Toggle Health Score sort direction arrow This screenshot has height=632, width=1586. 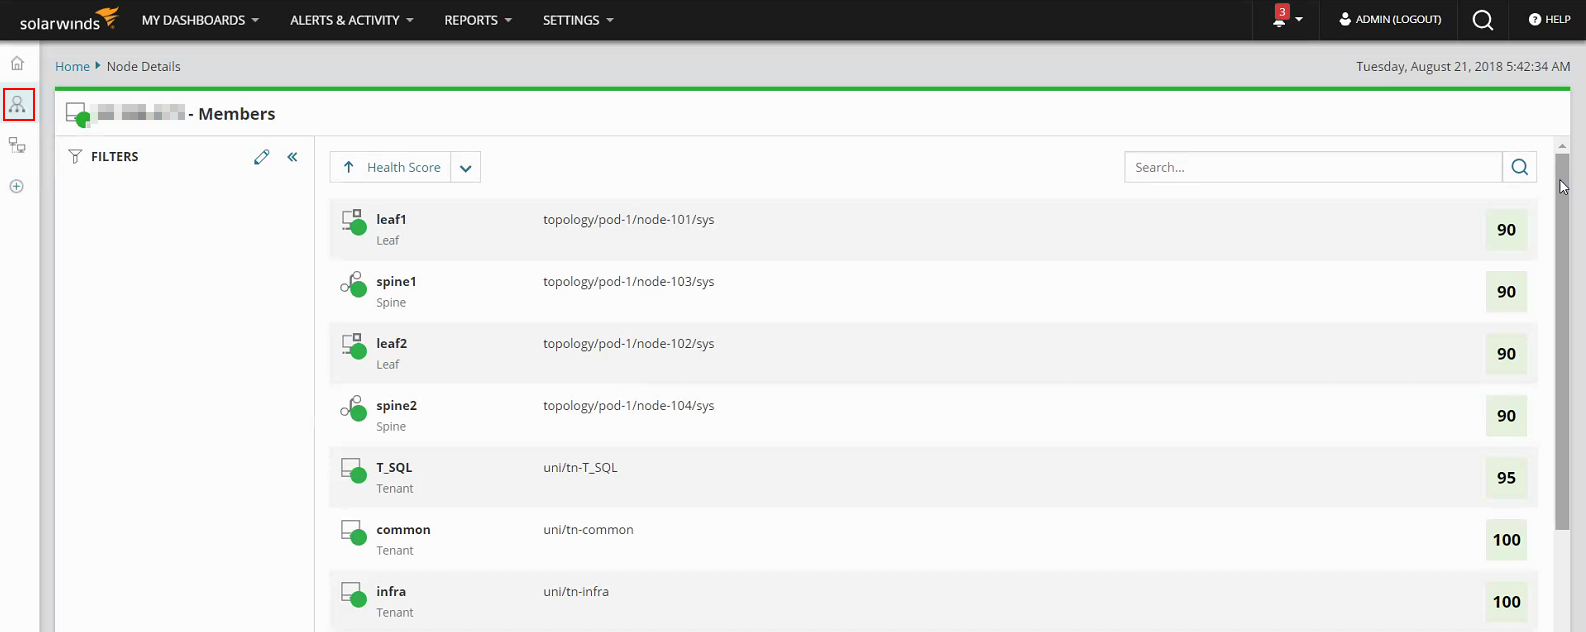point(349,167)
